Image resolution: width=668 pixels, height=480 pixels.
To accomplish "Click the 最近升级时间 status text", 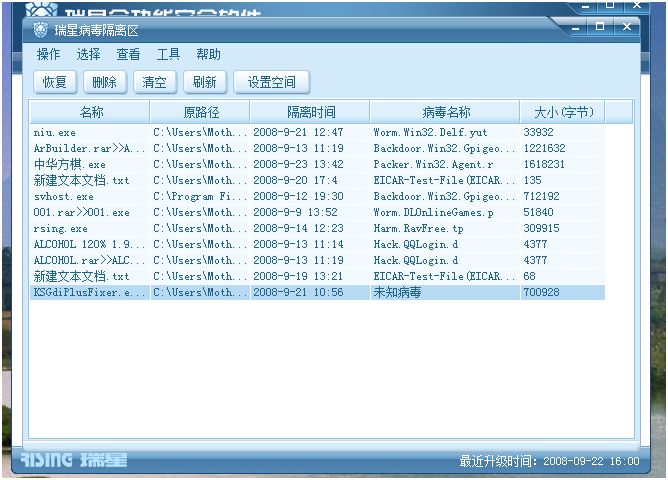I will pyautogui.click(x=549, y=461).
